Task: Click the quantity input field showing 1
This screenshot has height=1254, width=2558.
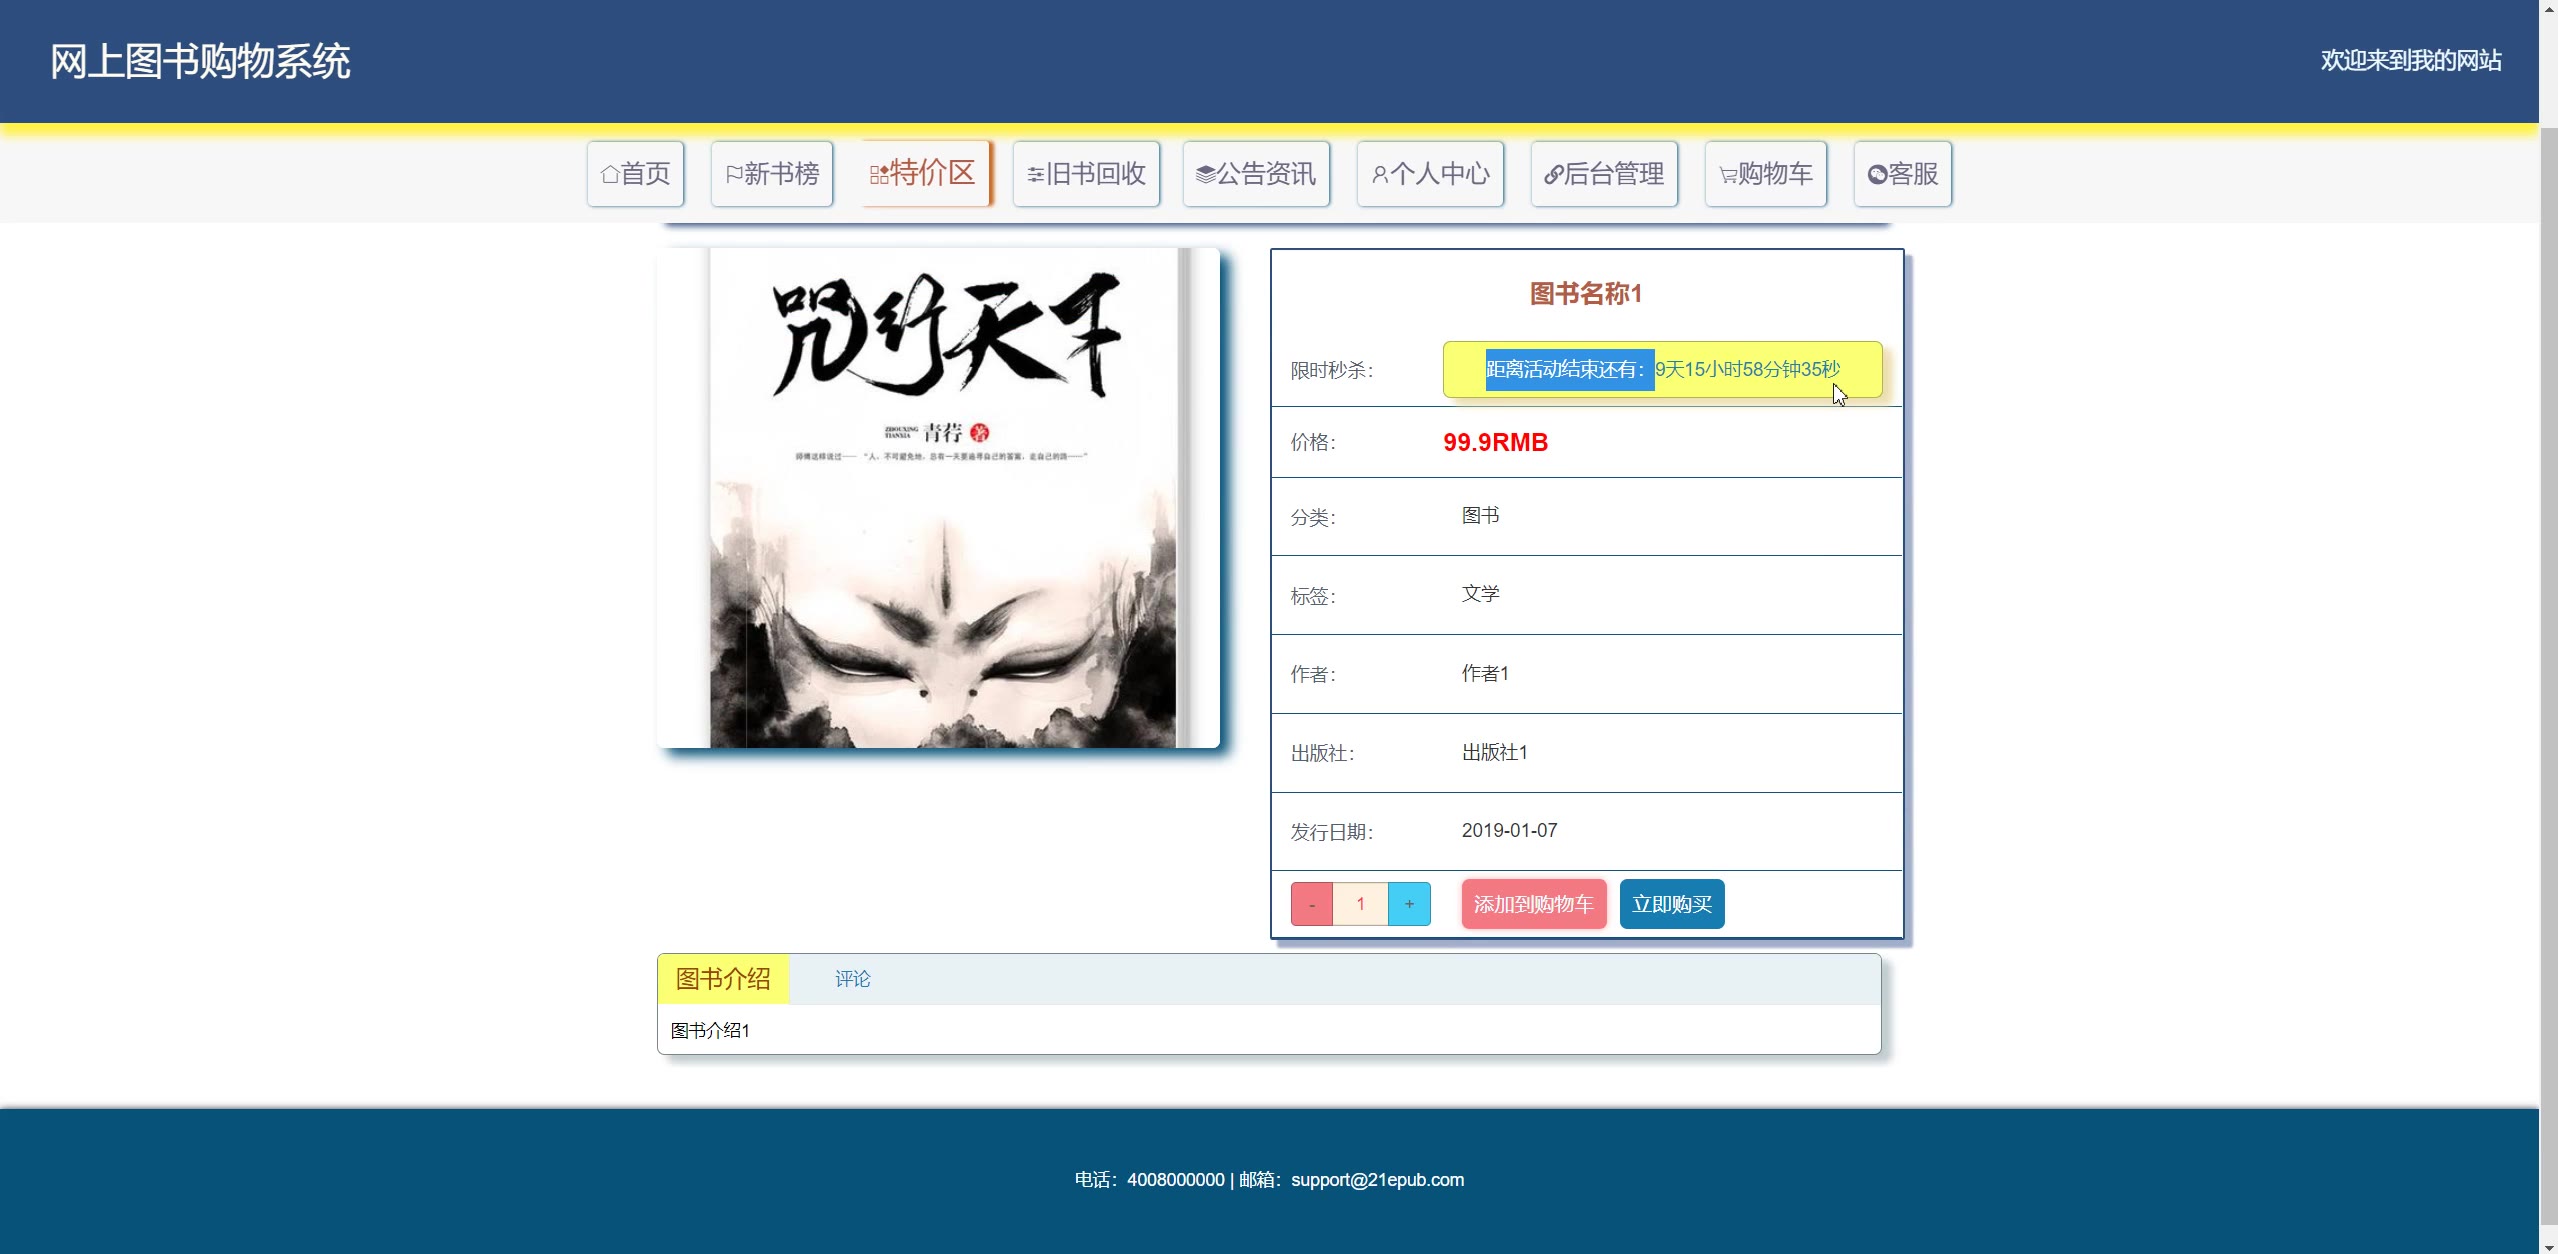Action: click(1360, 904)
